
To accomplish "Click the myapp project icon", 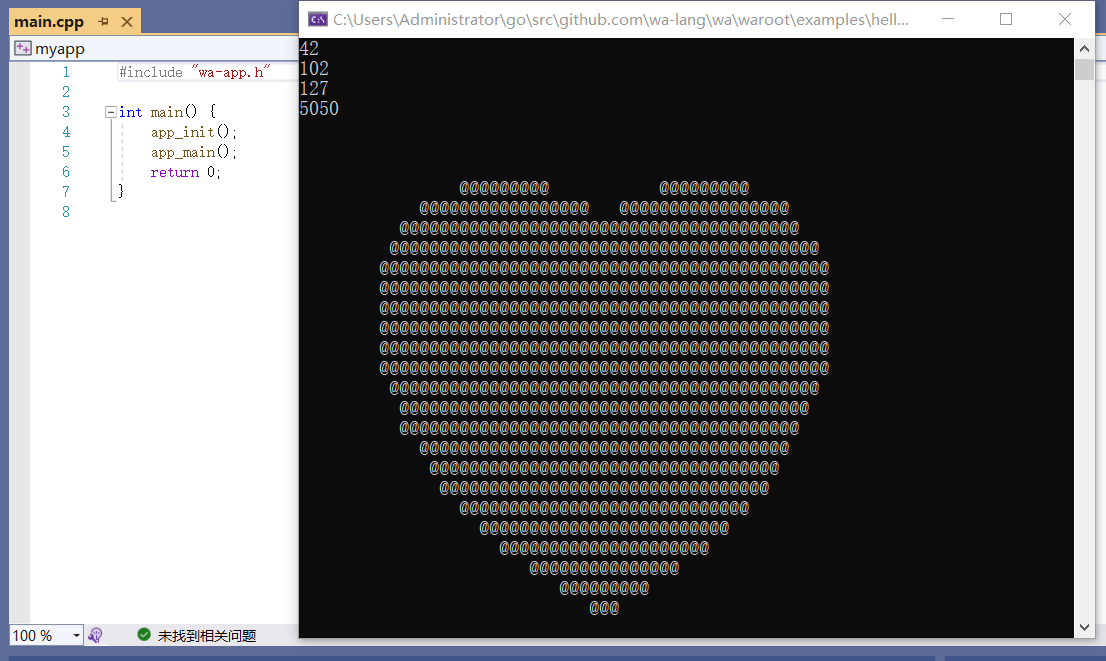I will (x=23, y=49).
